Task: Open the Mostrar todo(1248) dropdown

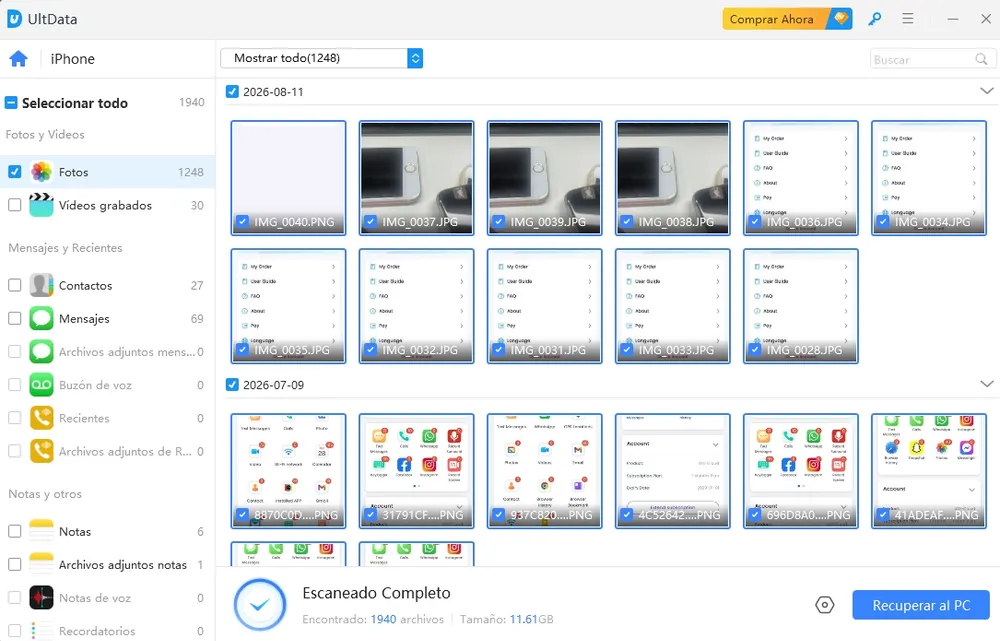Action: pos(321,58)
